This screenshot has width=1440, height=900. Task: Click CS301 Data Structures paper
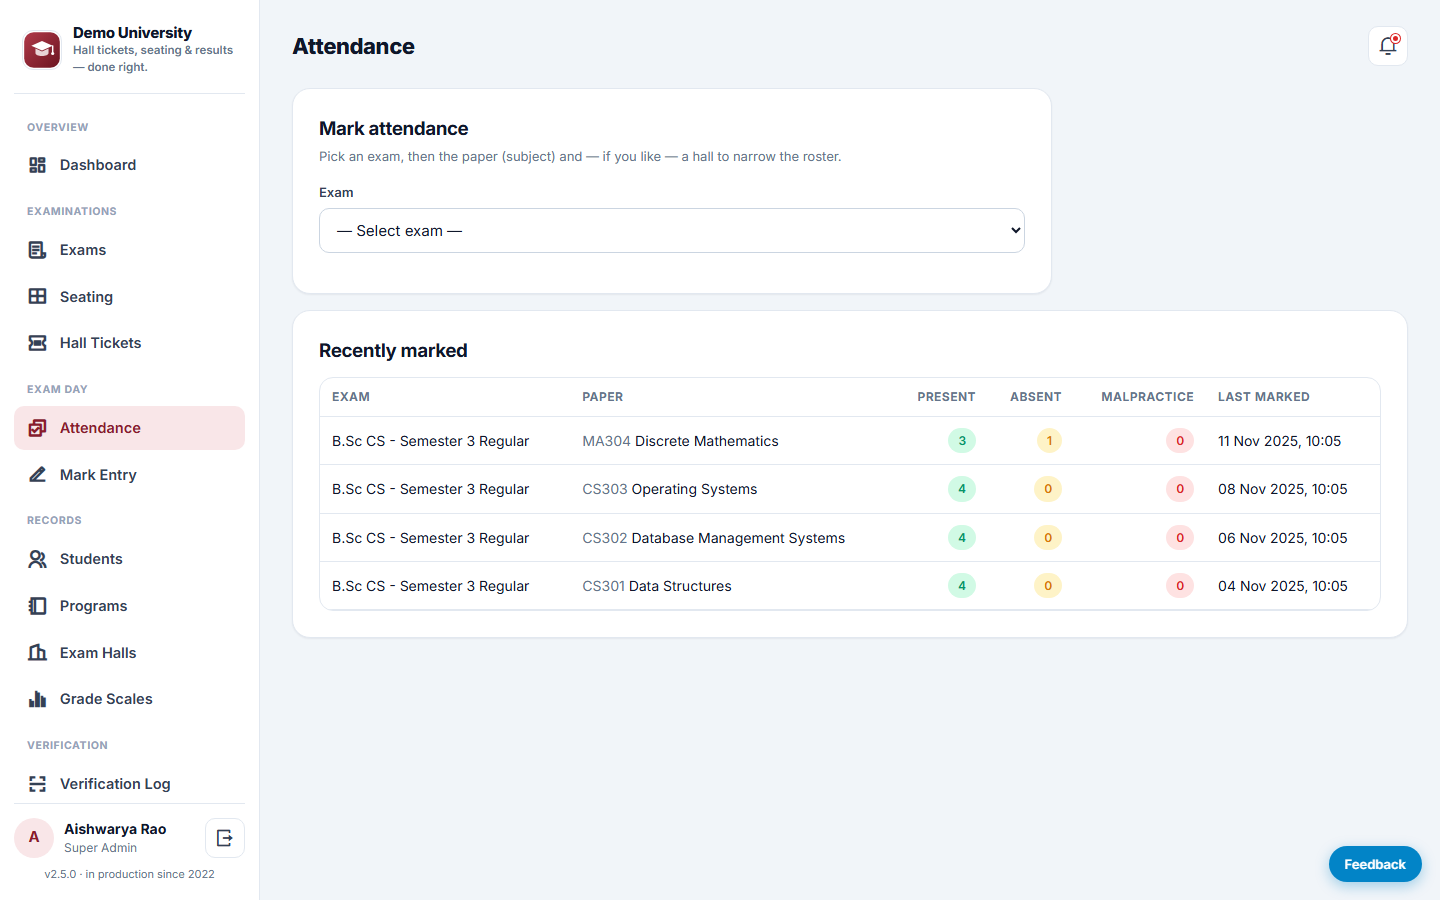point(657,586)
